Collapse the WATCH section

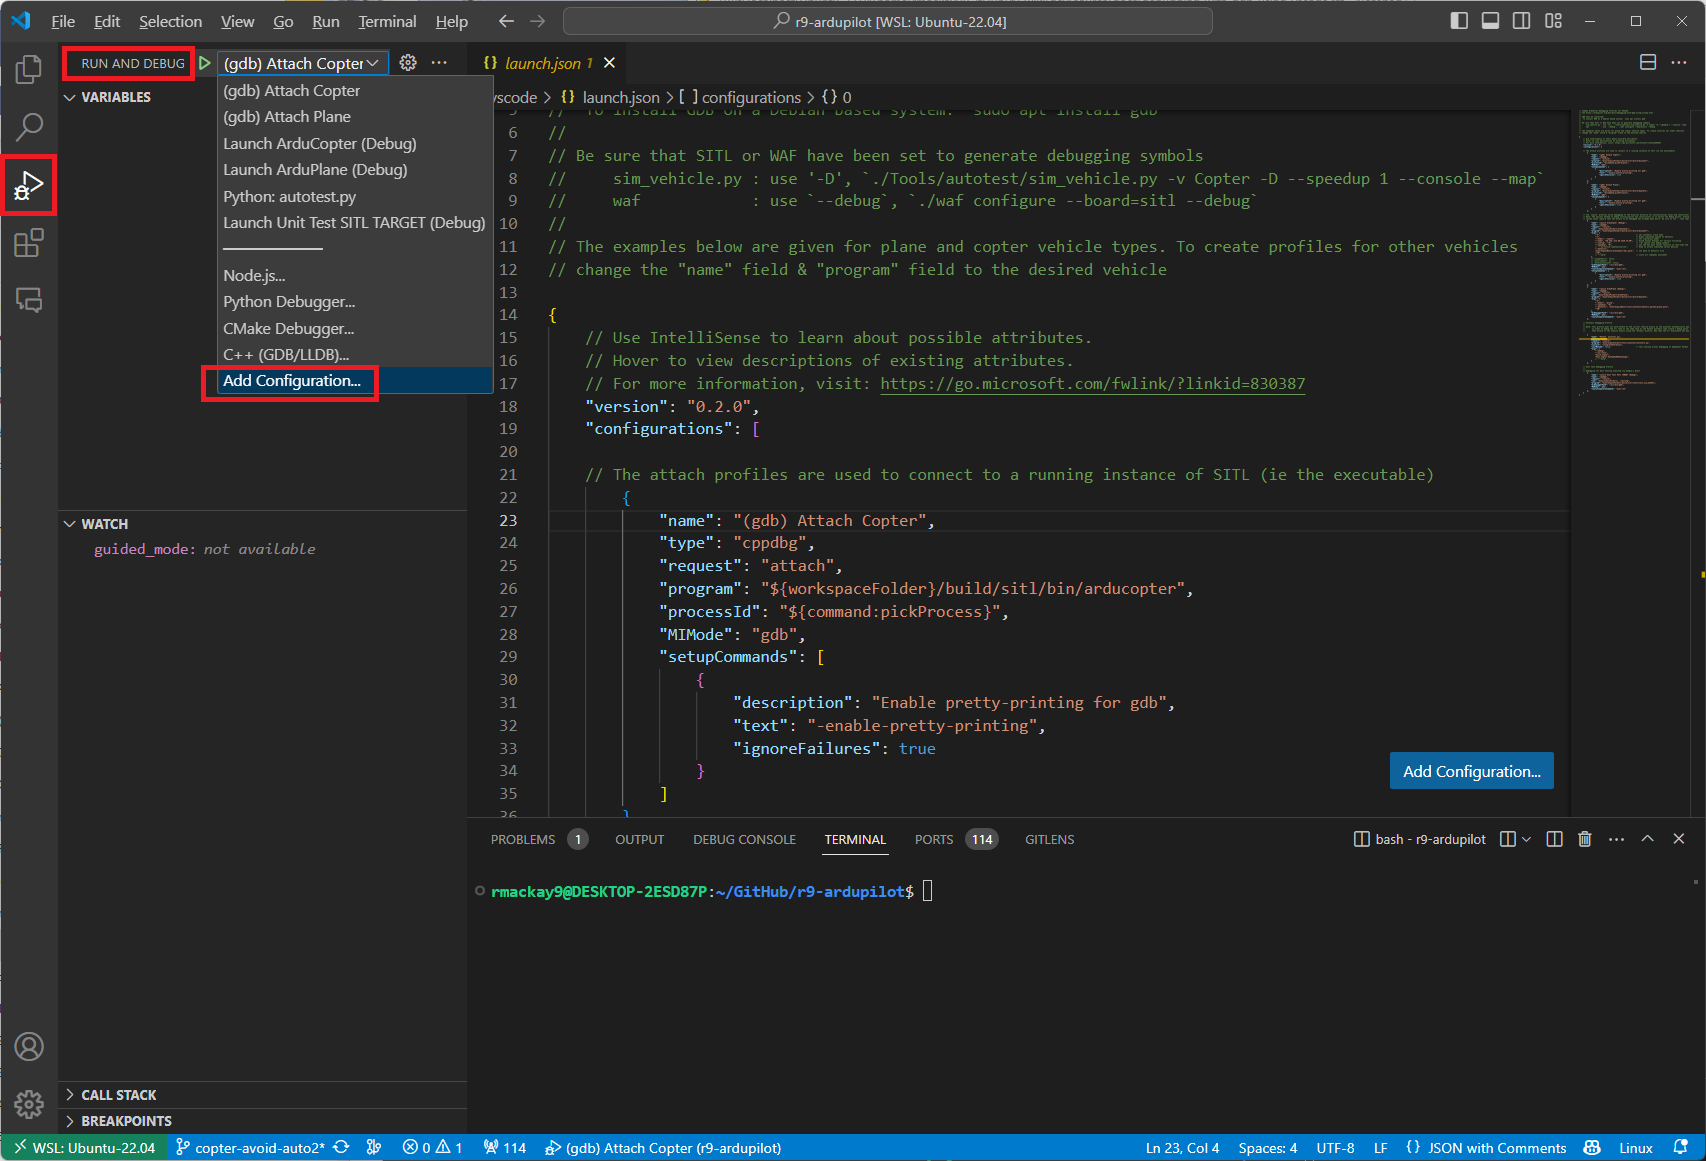(x=104, y=524)
